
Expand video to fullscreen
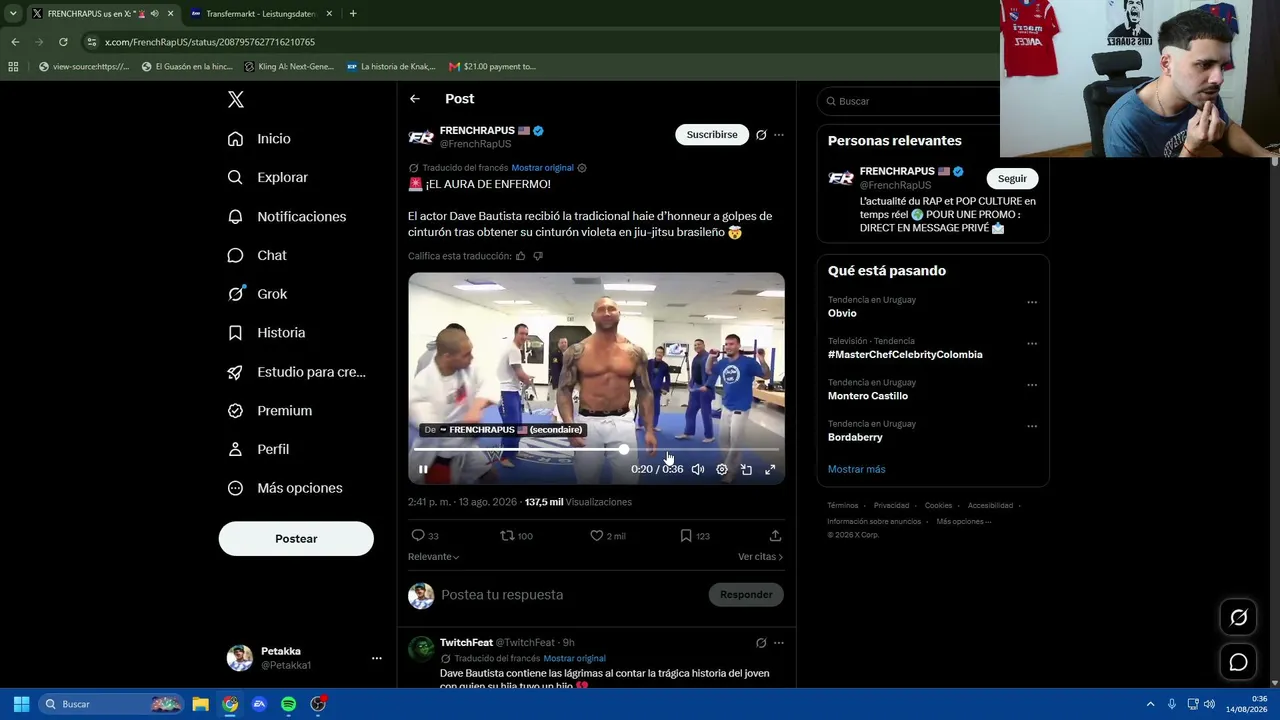[x=770, y=469]
